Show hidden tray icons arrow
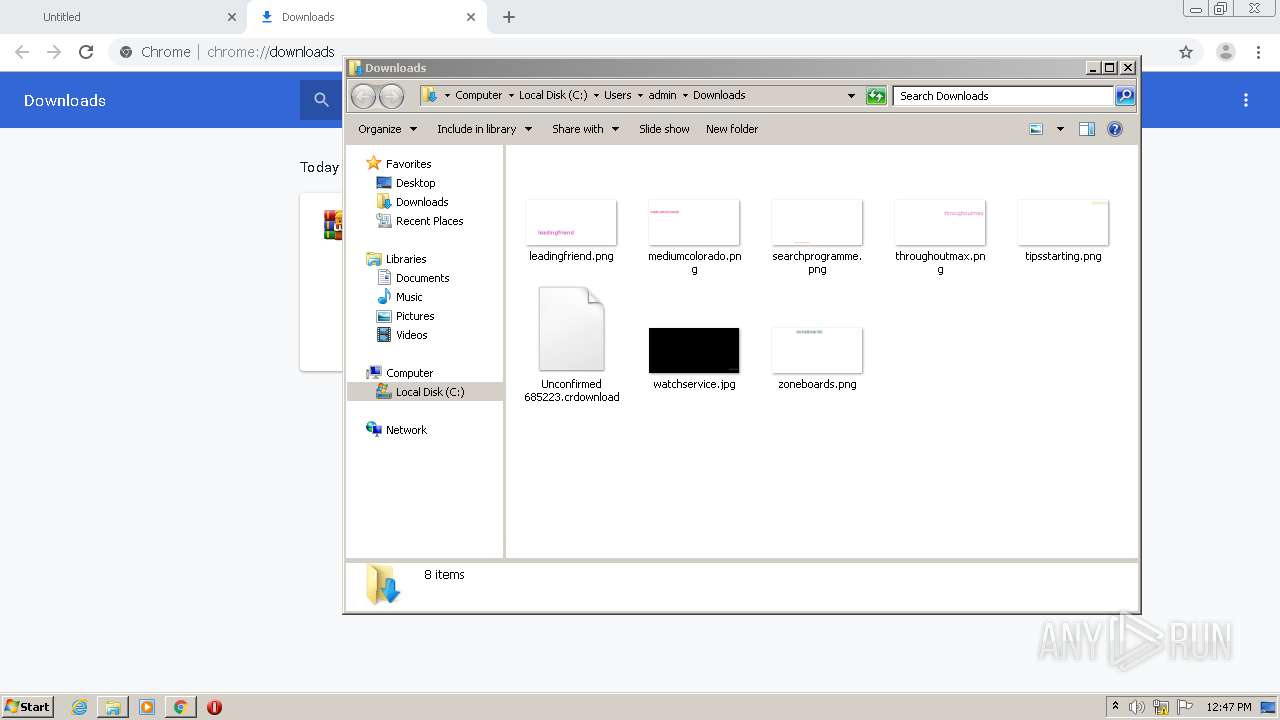1280x720 pixels. pyautogui.click(x=1115, y=707)
